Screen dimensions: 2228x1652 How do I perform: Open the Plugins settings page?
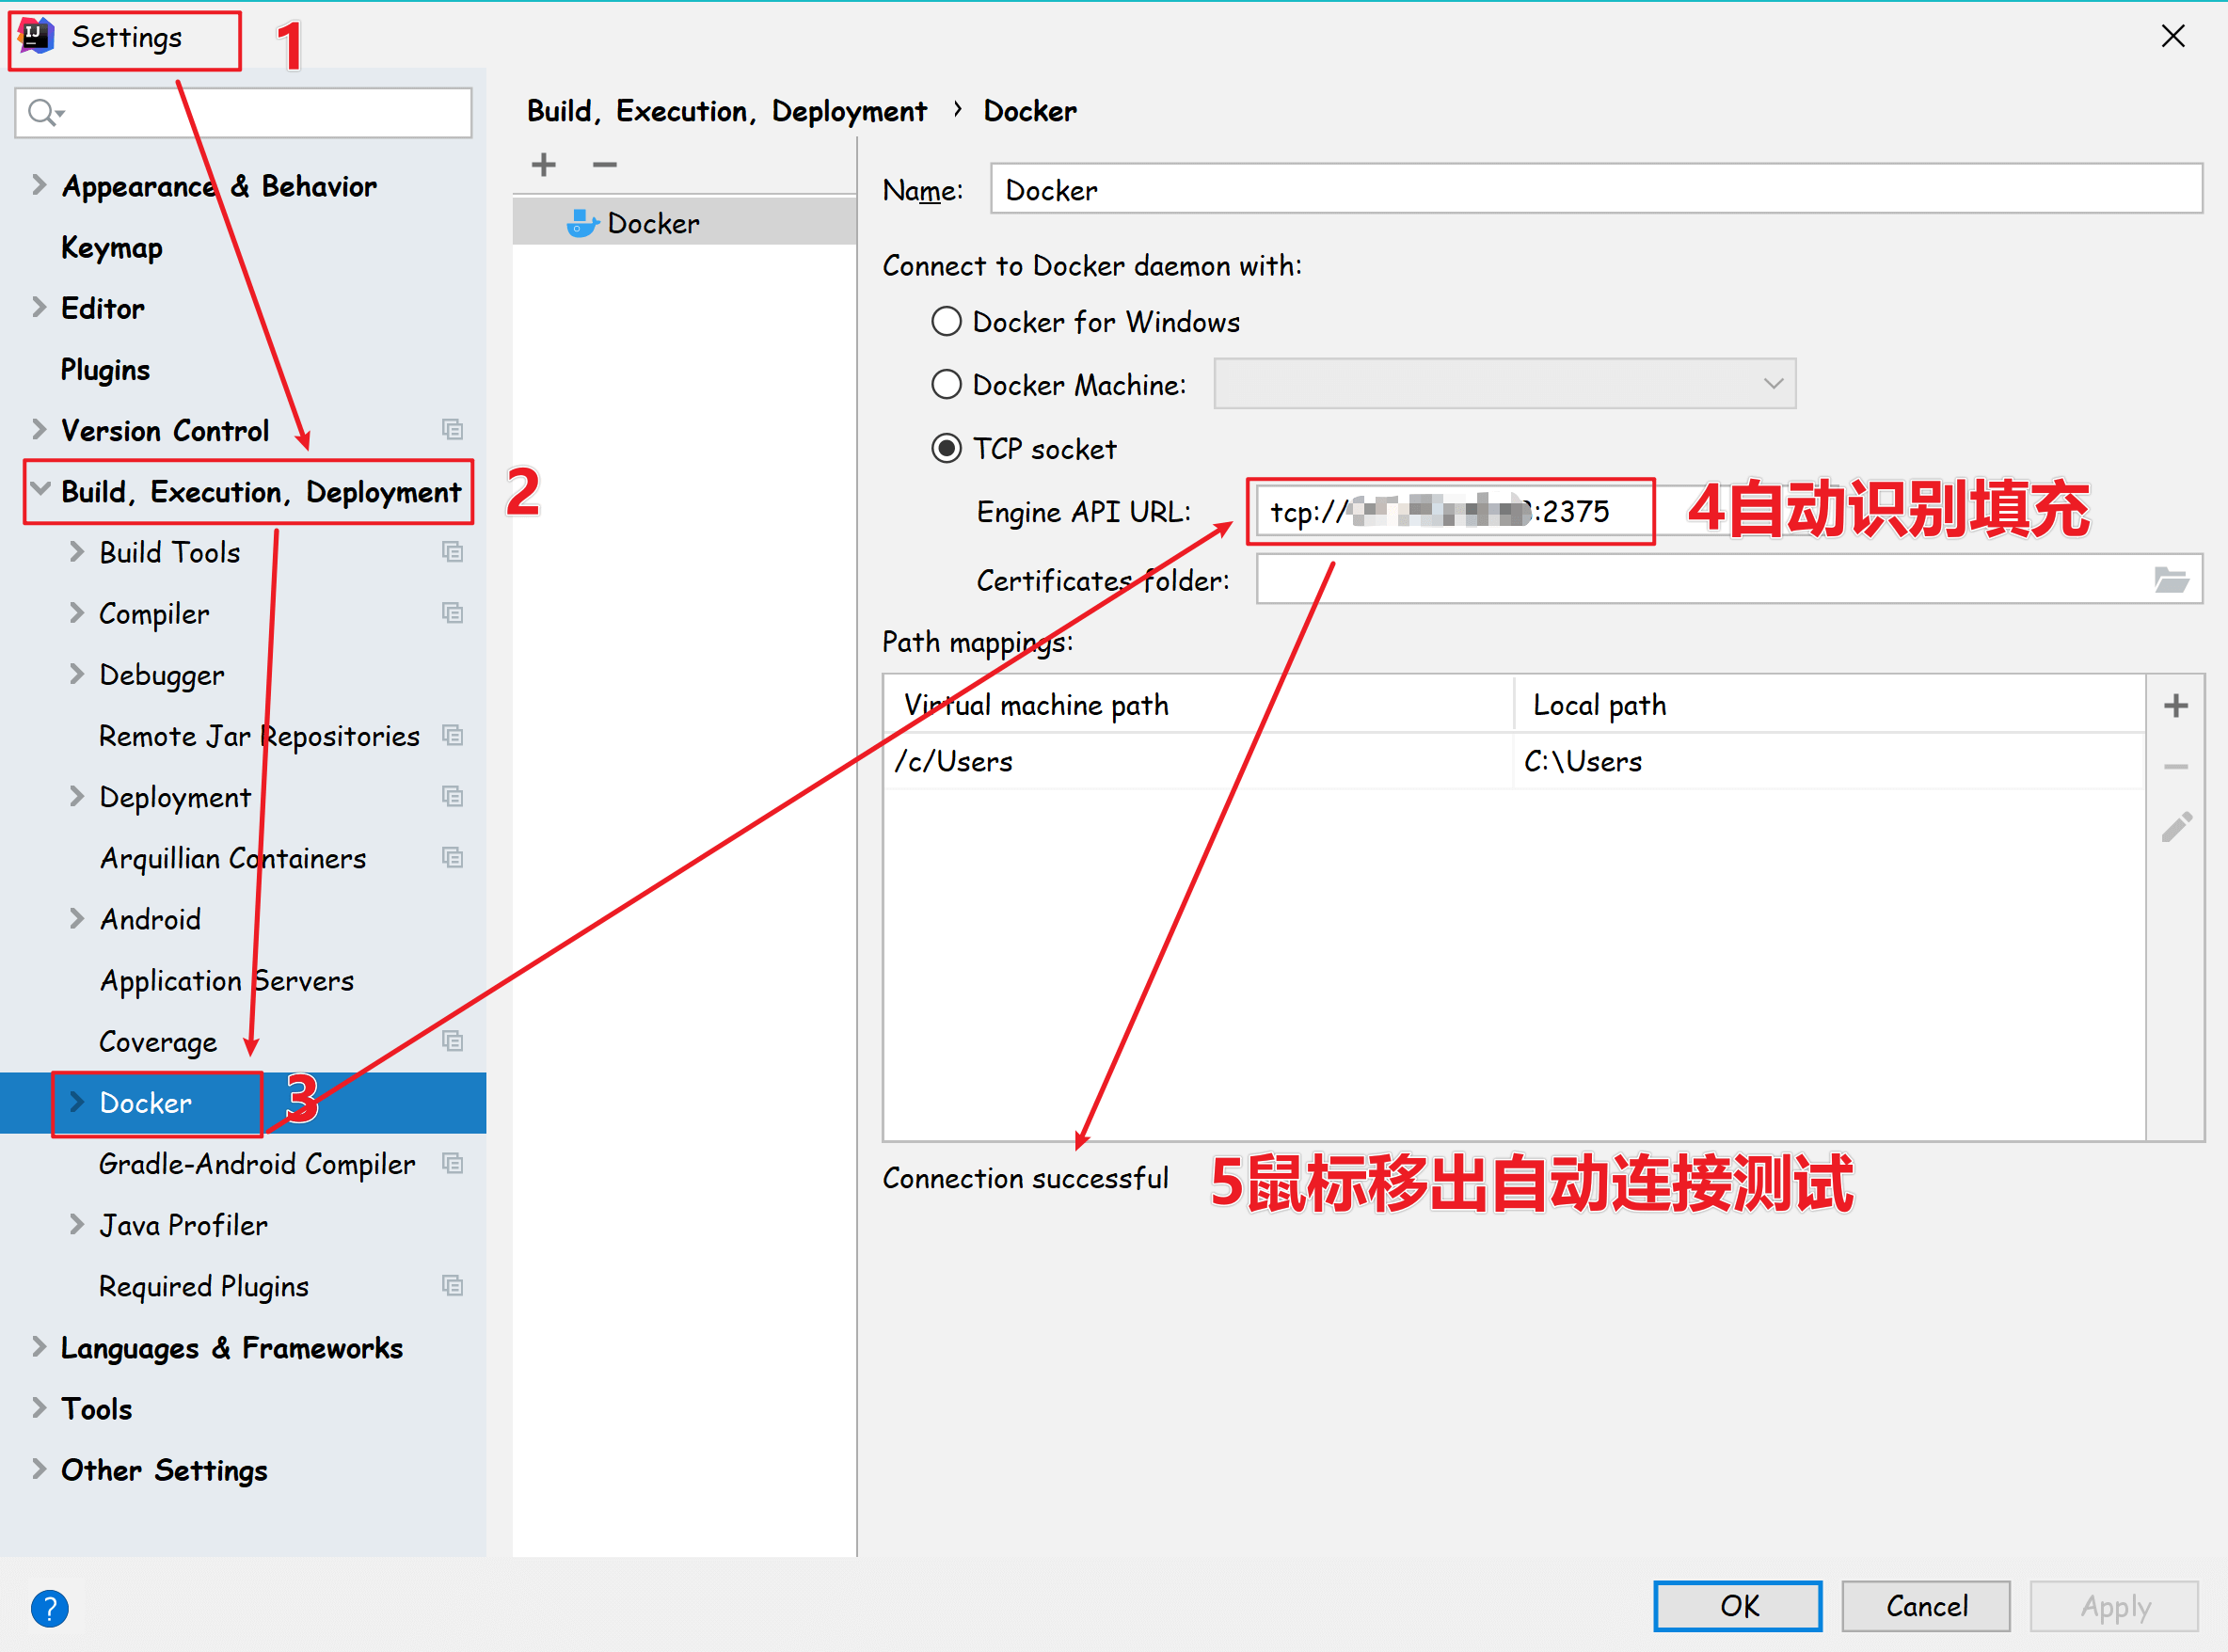[x=105, y=370]
